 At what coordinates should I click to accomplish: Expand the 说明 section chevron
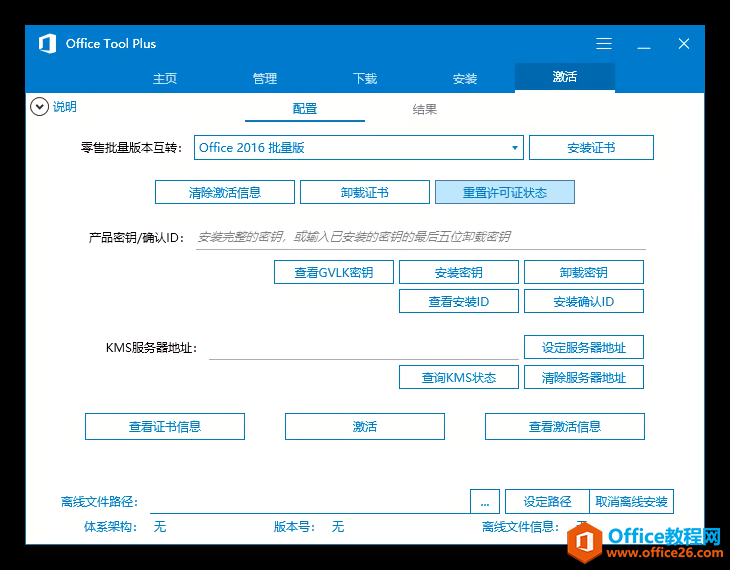click(40, 107)
